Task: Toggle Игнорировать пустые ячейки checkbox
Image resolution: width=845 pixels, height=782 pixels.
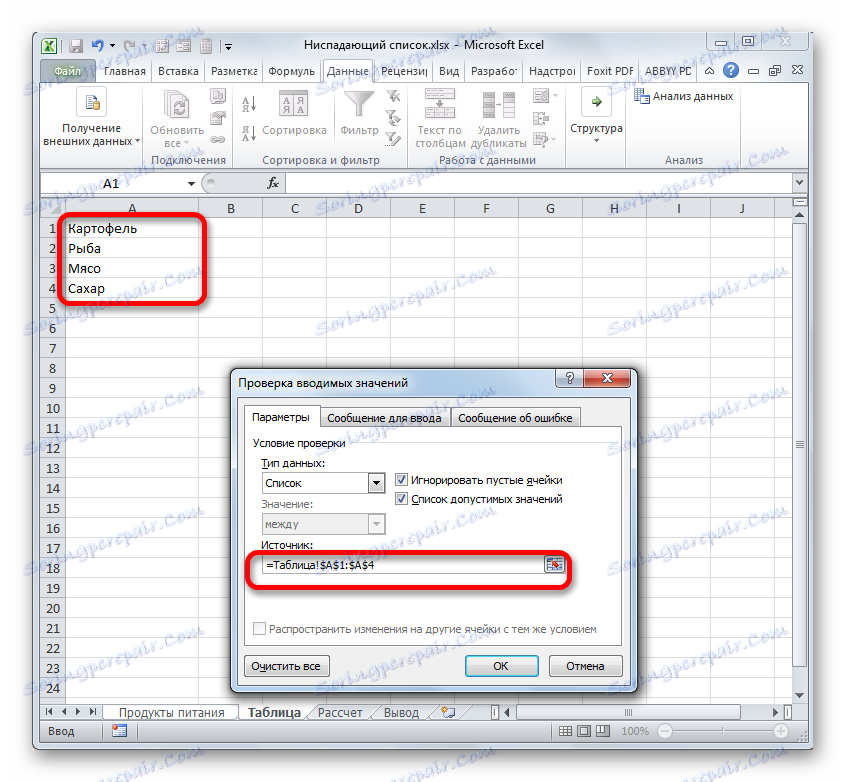Action: (401, 479)
